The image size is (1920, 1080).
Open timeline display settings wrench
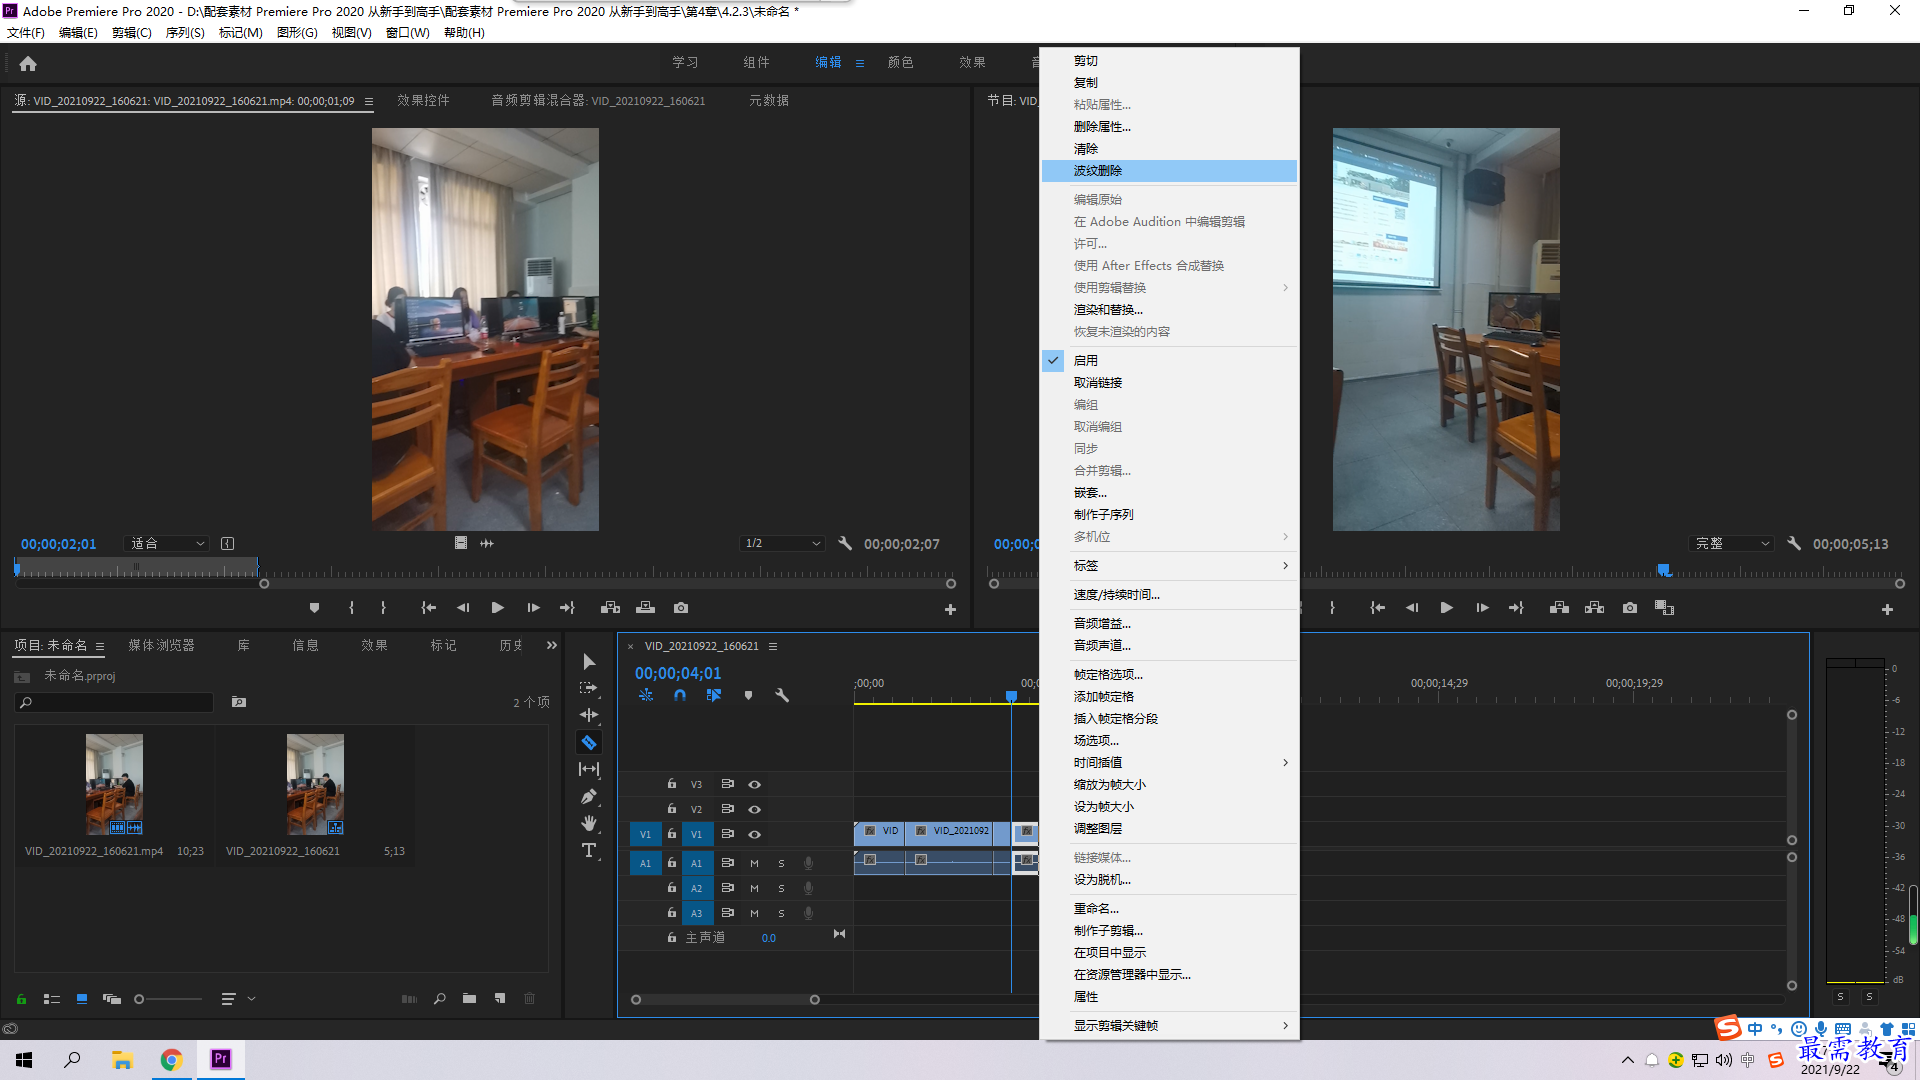[782, 695]
